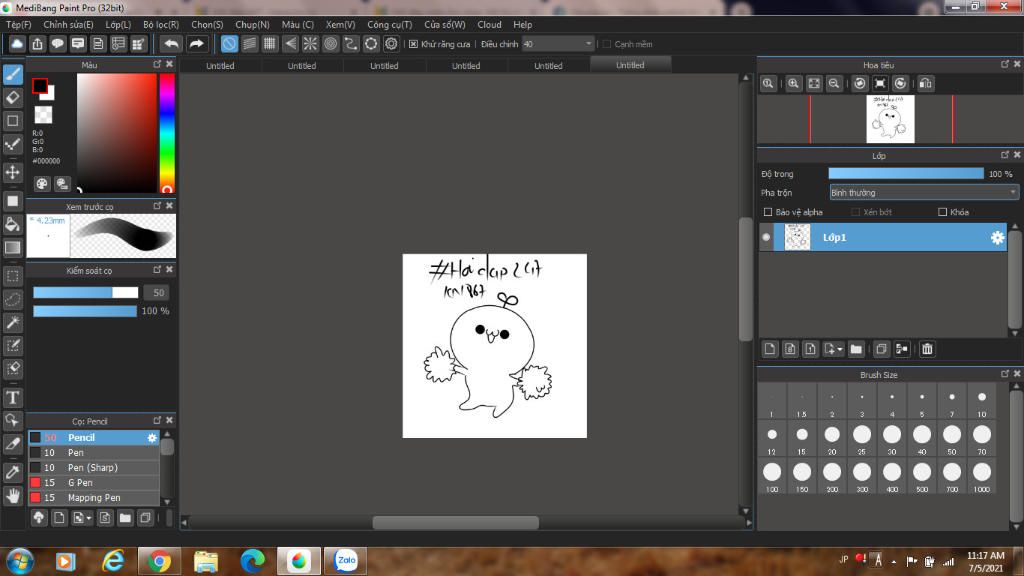Open Zalo from the Windows taskbar
1024x576 pixels.
[x=345, y=560]
